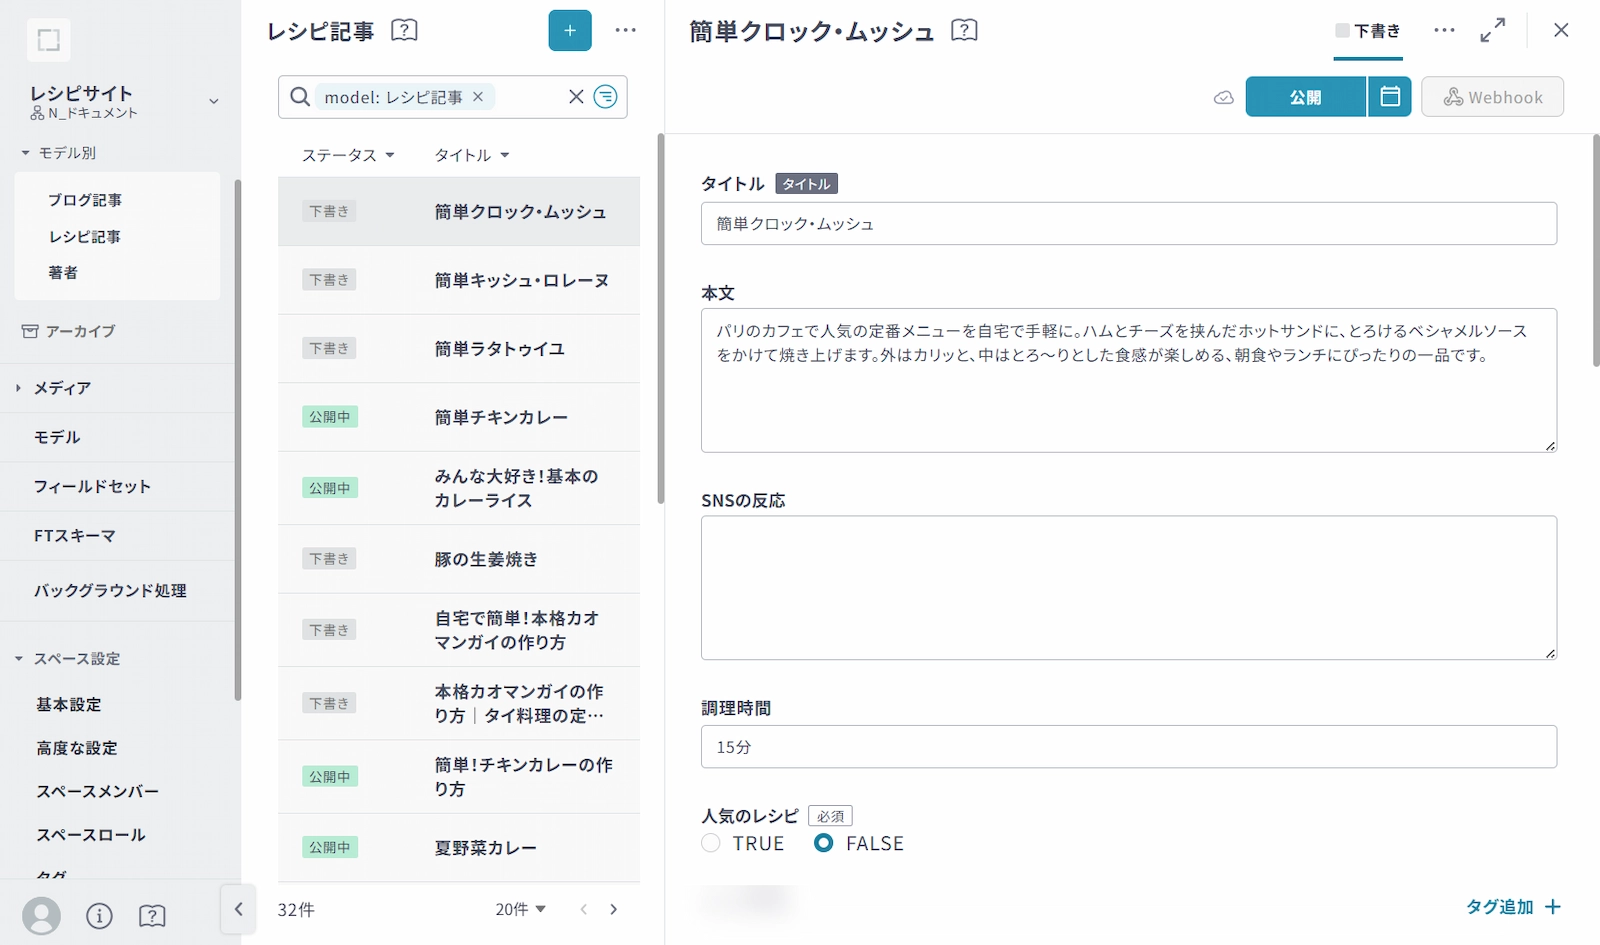This screenshot has width=1600, height=945.
Task: Collapse the sidebar with the left chevron
Action: tap(238, 909)
